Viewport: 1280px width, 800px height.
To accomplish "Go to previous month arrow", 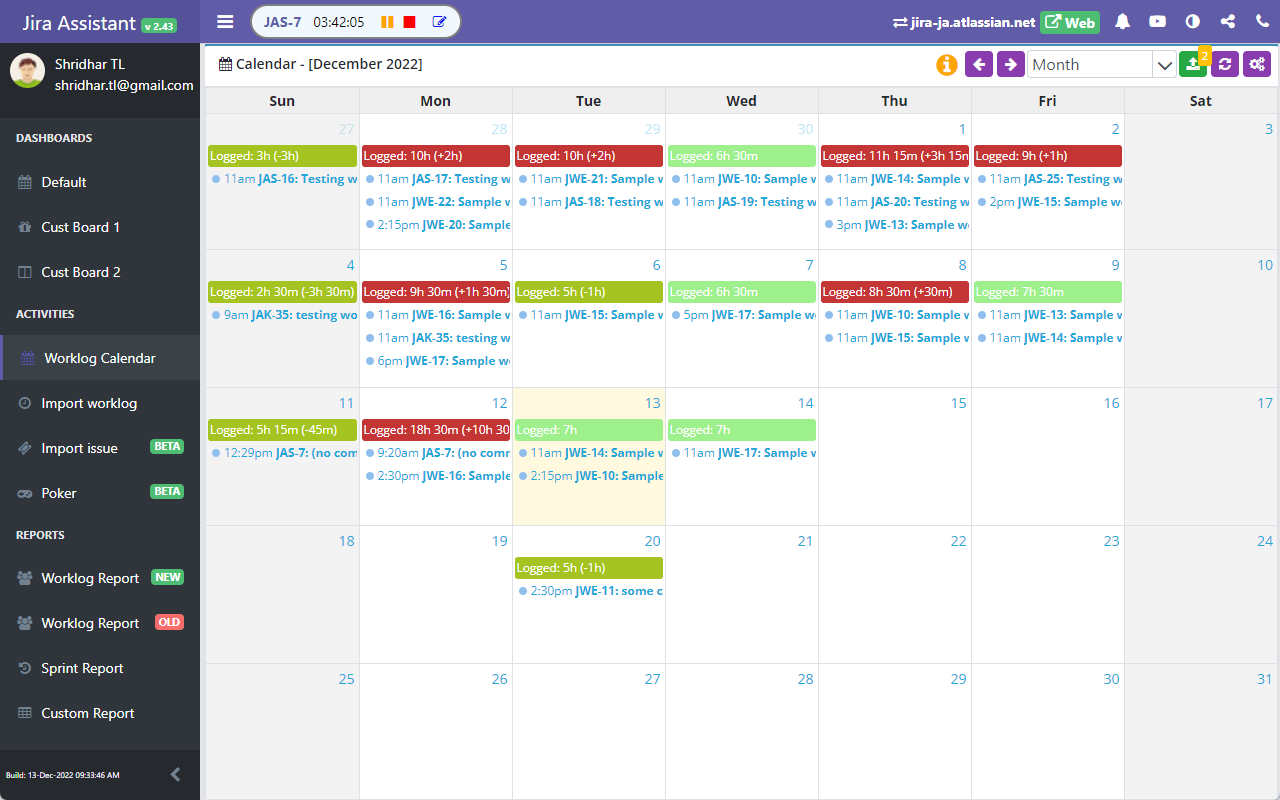I will click(x=979, y=64).
